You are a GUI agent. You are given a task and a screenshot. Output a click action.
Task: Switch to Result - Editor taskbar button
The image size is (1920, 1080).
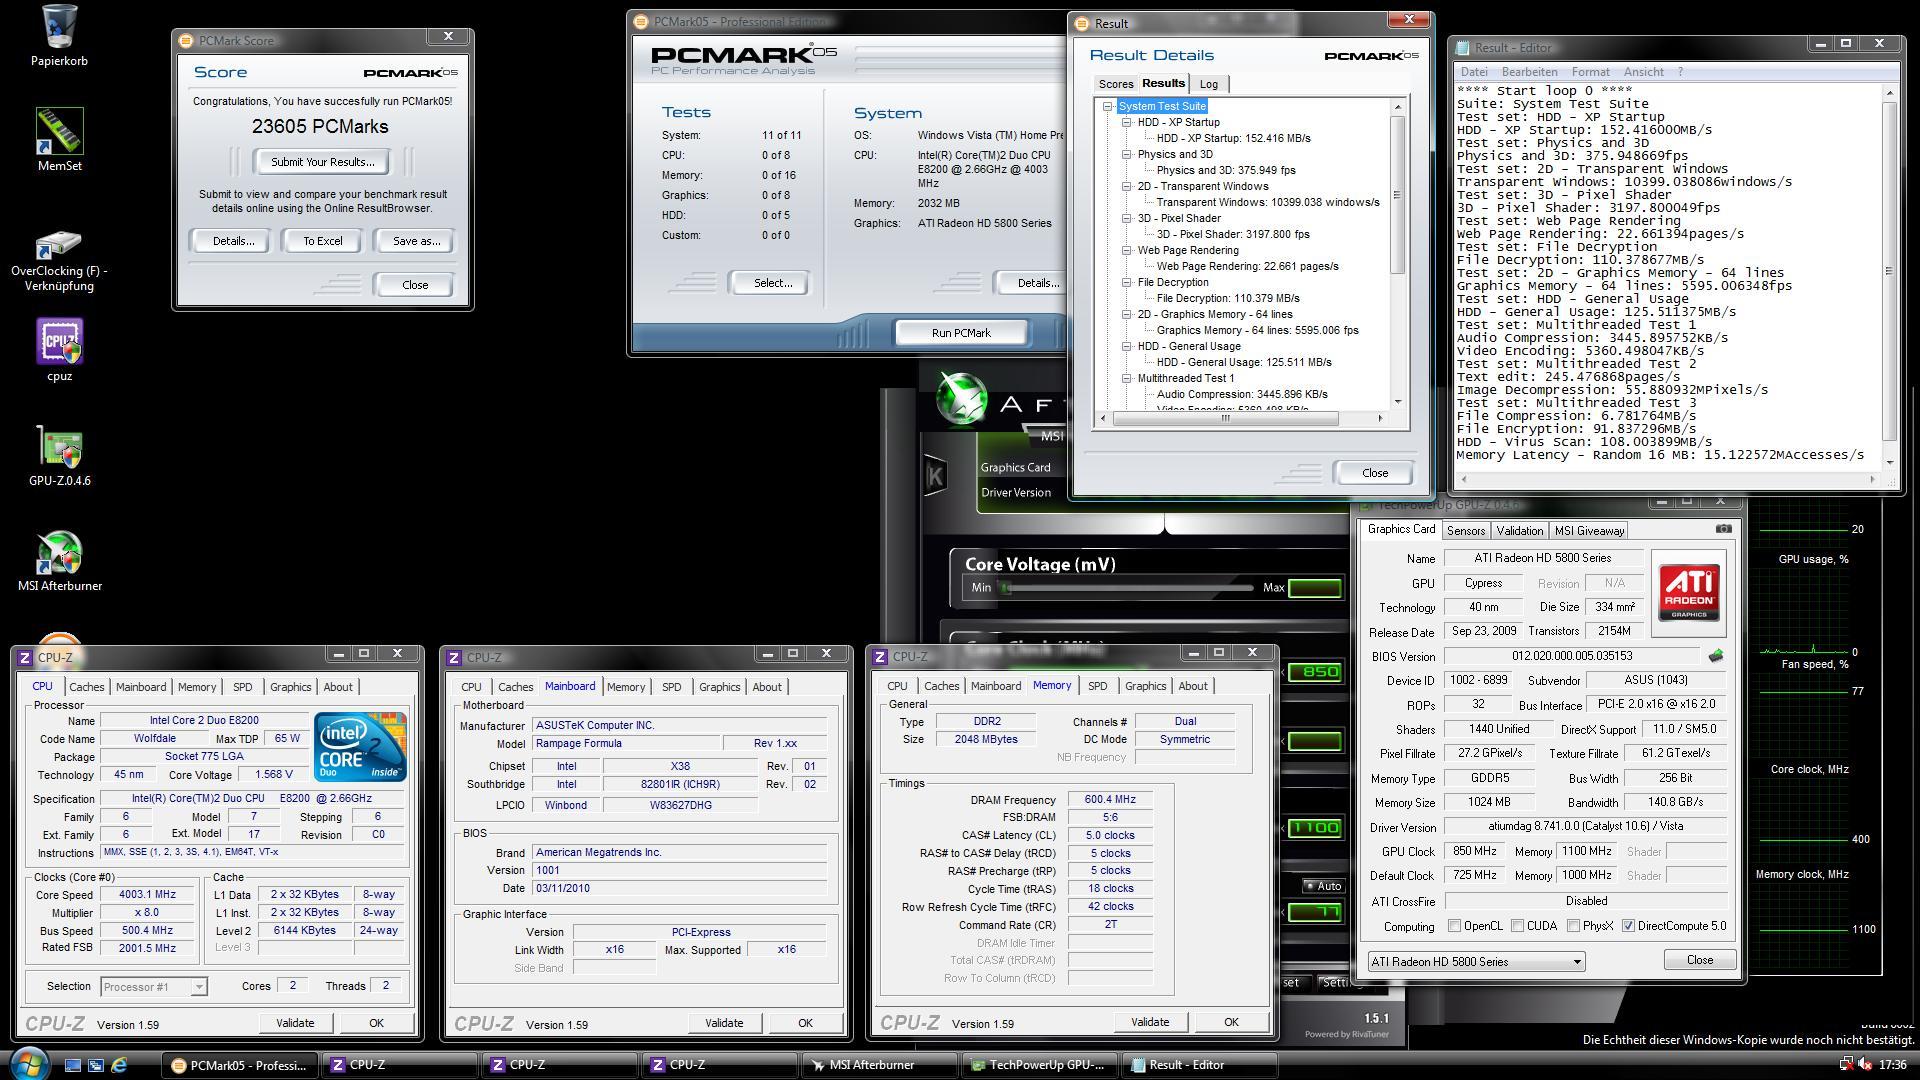pyautogui.click(x=1198, y=1065)
